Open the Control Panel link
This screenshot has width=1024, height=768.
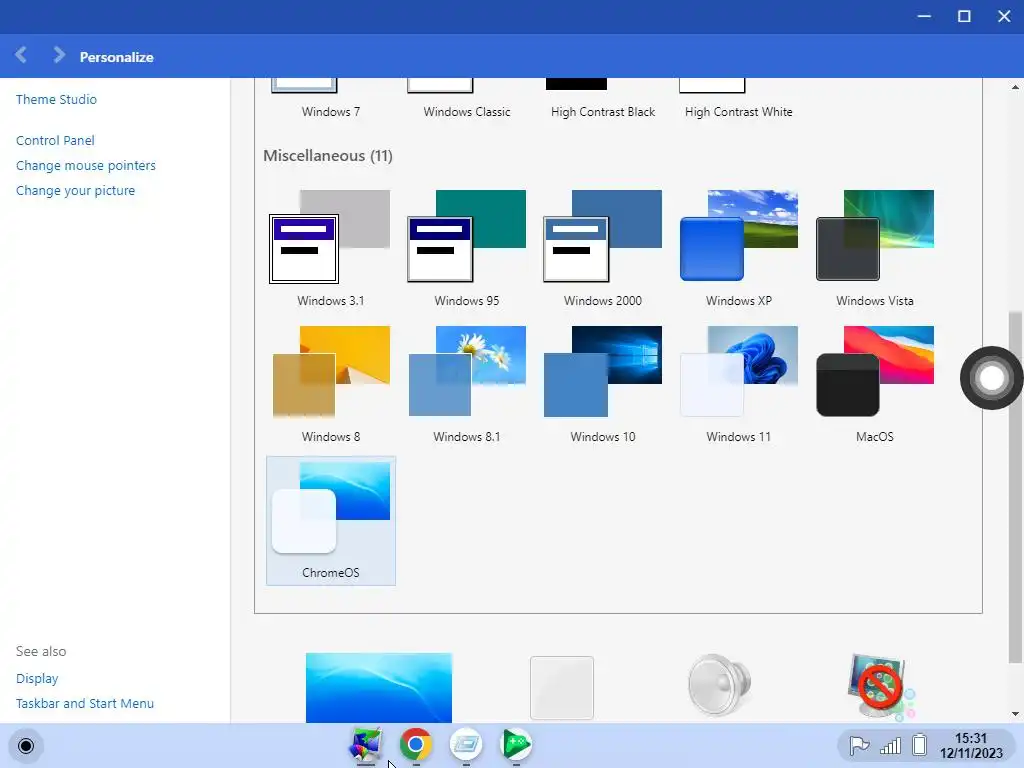click(55, 140)
